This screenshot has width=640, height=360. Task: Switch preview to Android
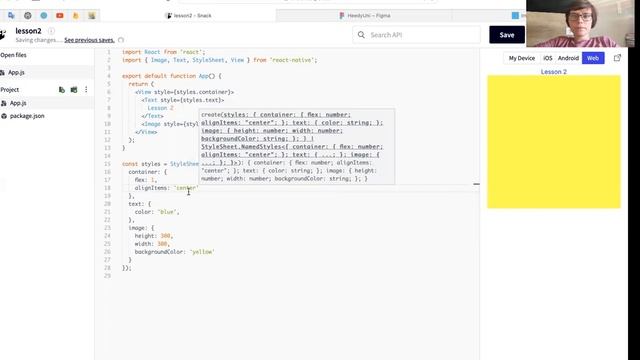[x=568, y=58]
